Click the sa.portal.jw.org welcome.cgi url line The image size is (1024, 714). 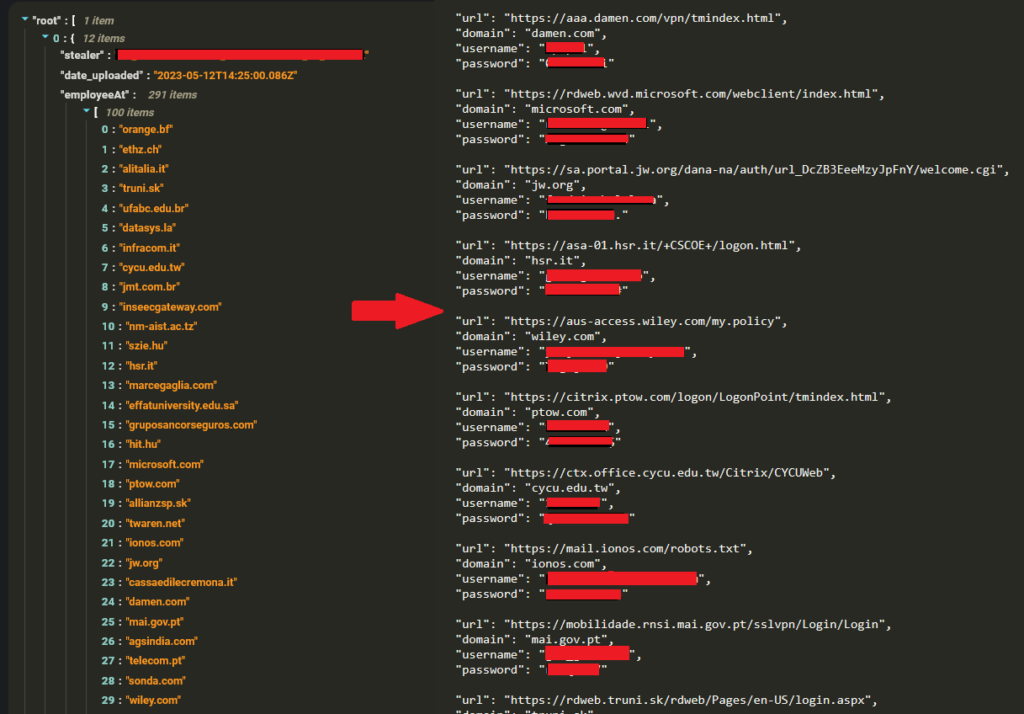pyautogui.click(x=732, y=170)
